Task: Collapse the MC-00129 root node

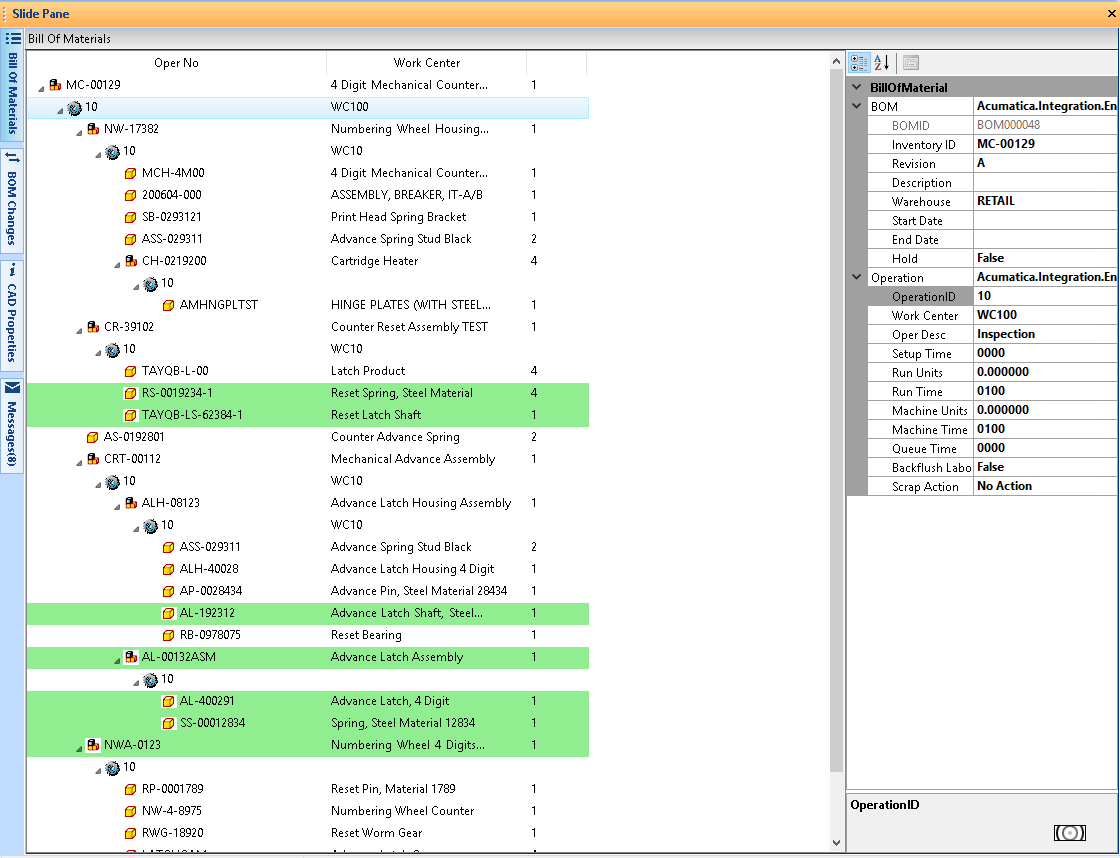Action: [x=41, y=88]
